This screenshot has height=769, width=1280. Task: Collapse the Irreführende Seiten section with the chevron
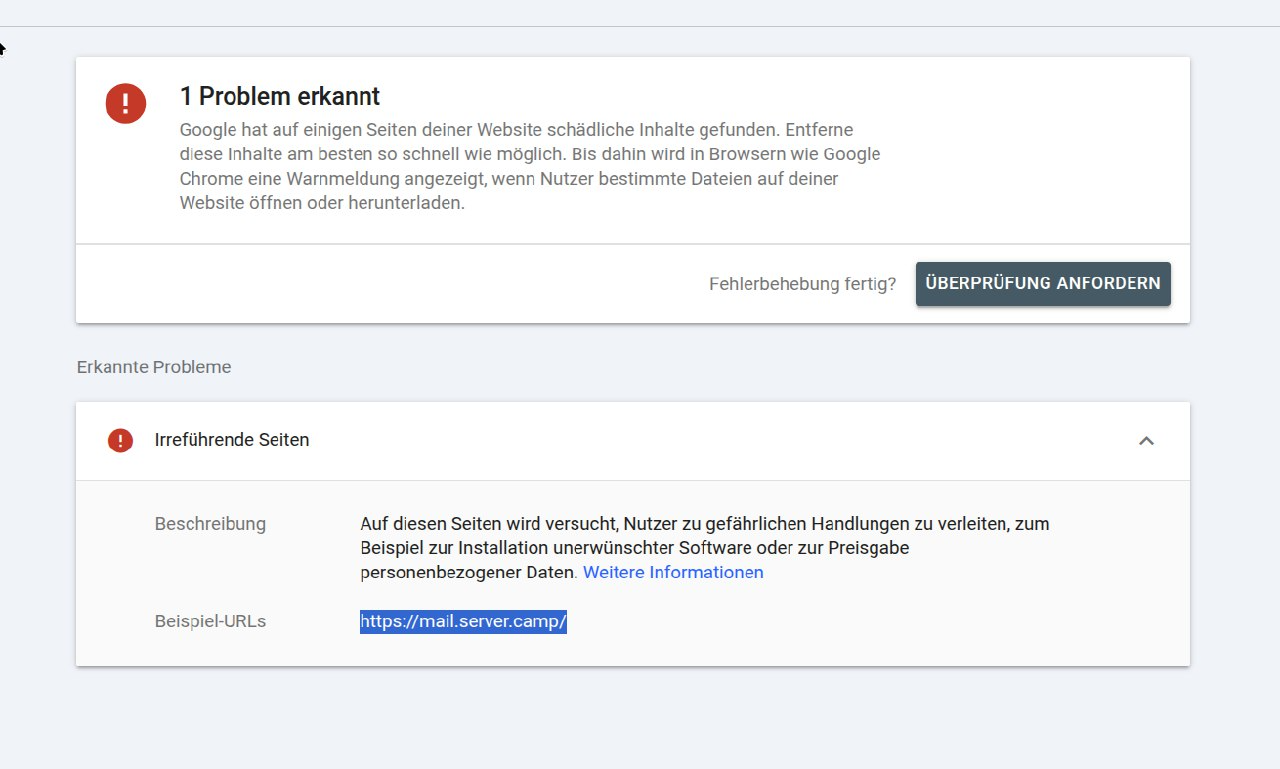[x=1146, y=440]
